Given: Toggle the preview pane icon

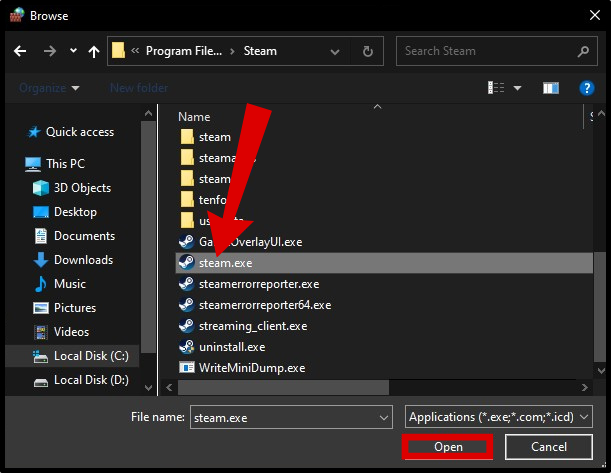Looking at the screenshot, I should 551,88.
